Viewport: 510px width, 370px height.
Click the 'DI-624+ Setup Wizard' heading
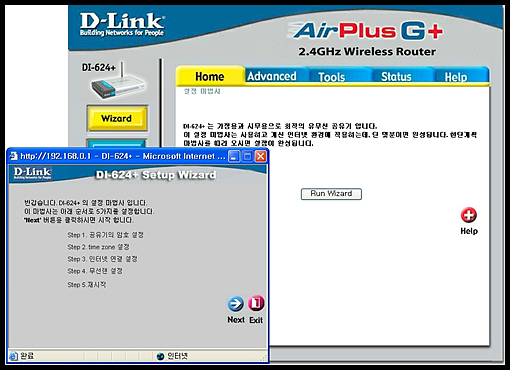click(x=156, y=175)
